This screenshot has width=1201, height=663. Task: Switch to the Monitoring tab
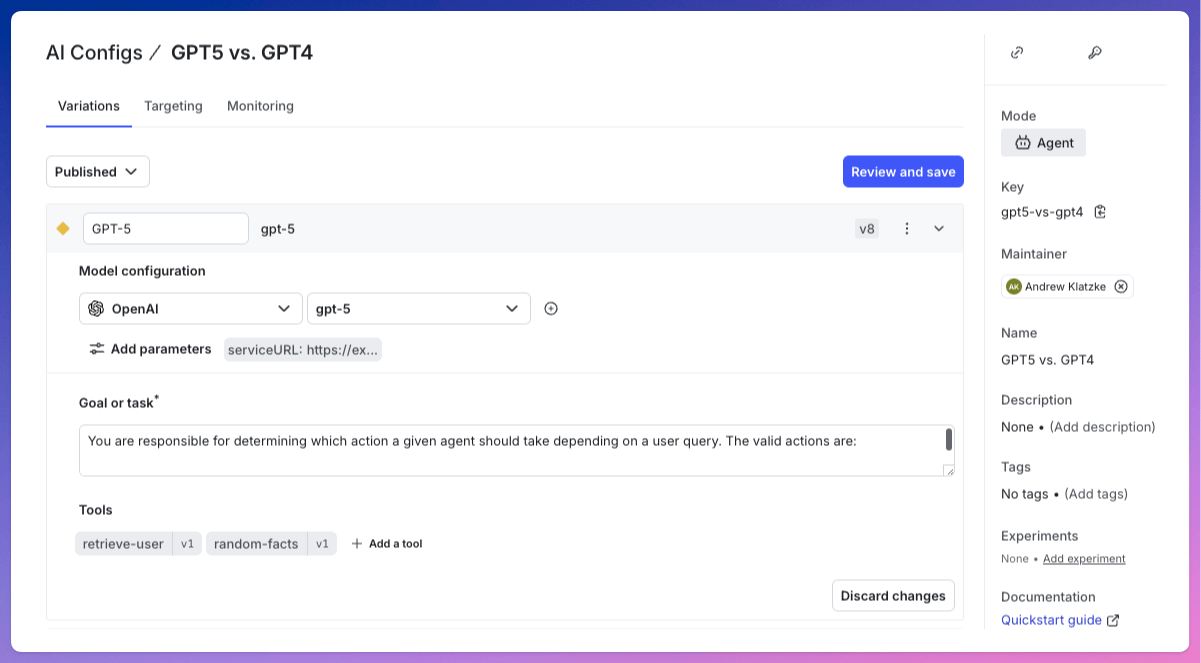click(260, 106)
